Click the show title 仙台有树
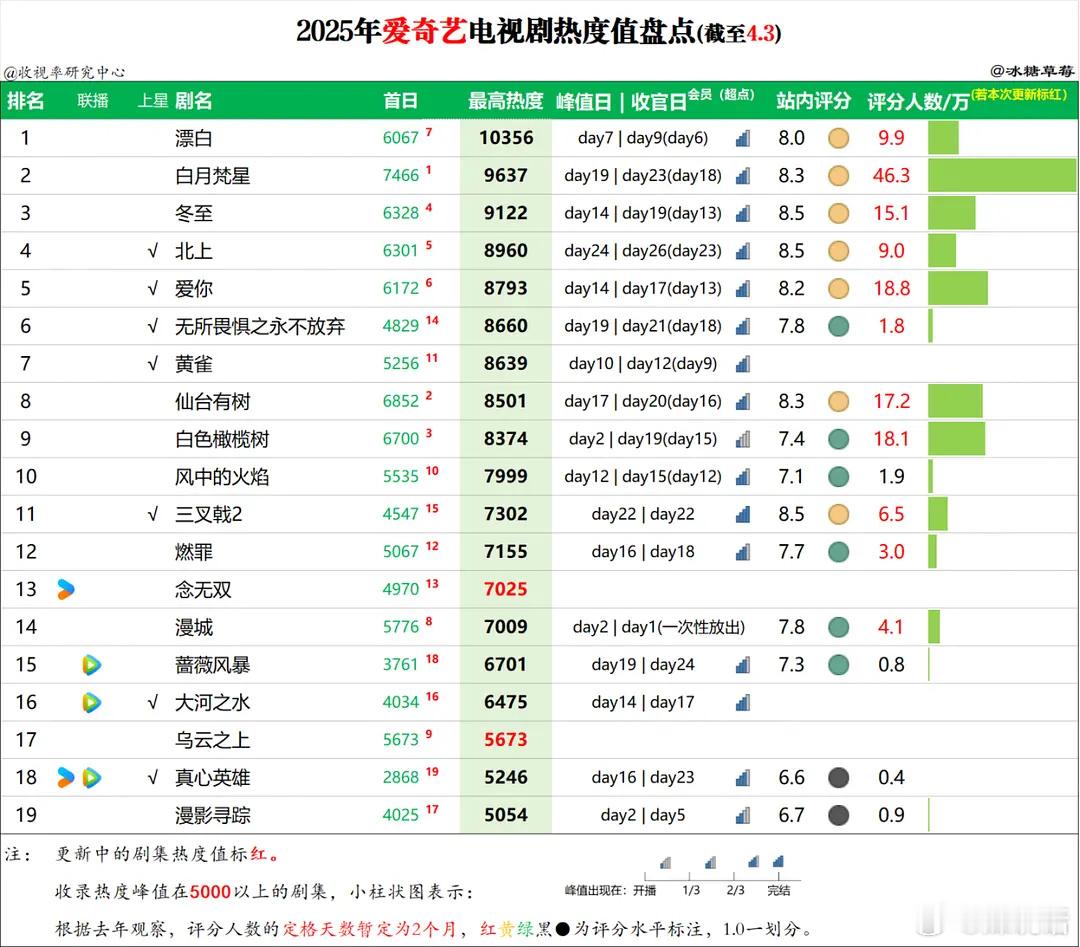This screenshot has height=947, width=1080. point(213,402)
